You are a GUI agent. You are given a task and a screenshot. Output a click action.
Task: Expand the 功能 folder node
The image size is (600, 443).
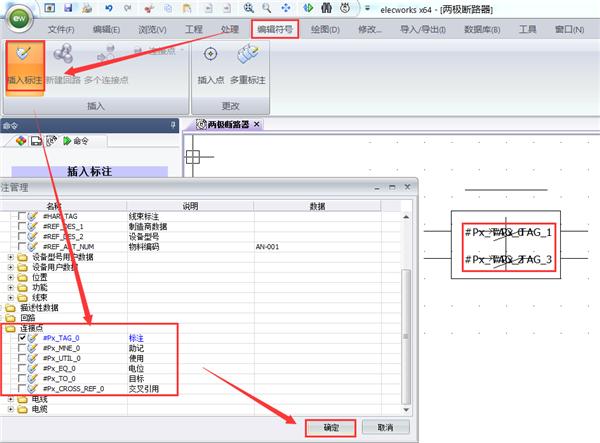(11, 287)
